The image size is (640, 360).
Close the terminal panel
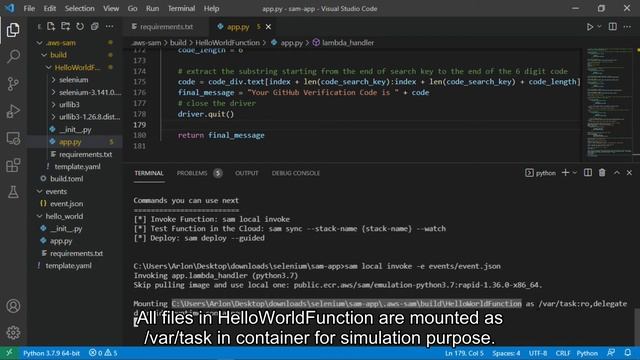(629, 173)
